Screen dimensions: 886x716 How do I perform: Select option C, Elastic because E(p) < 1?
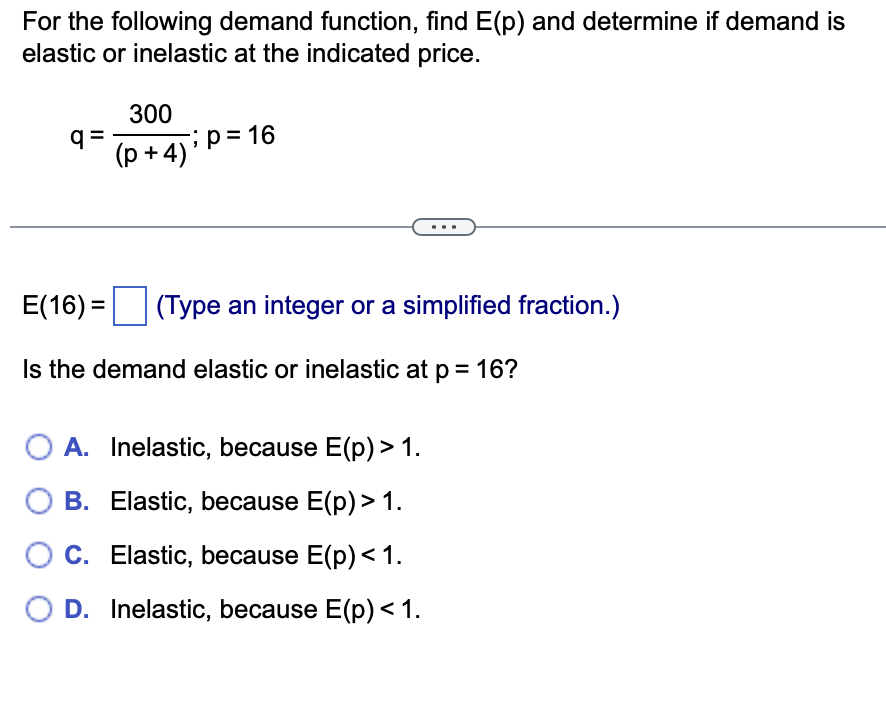[40, 556]
